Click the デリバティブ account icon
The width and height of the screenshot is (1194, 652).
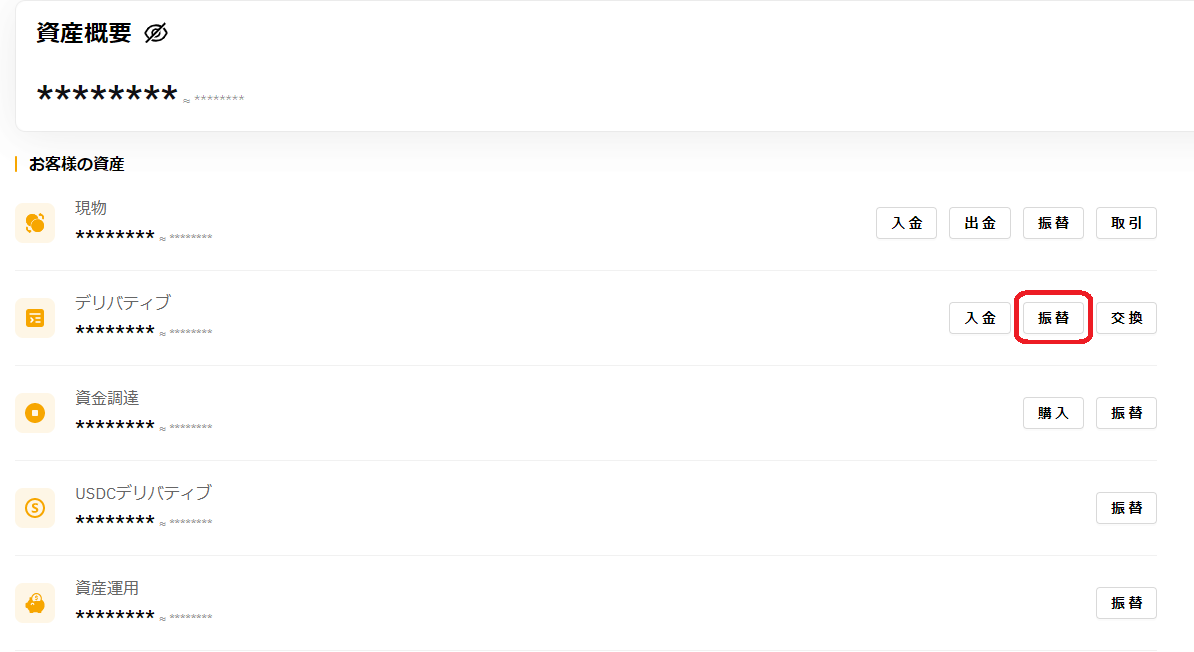point(35,318)
